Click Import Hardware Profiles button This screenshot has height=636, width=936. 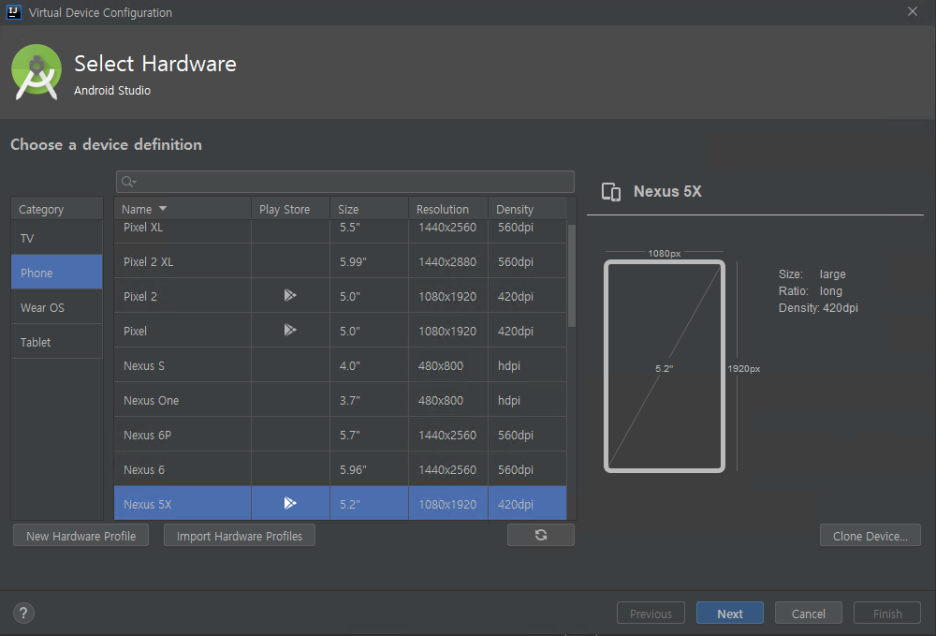[239, 536]
